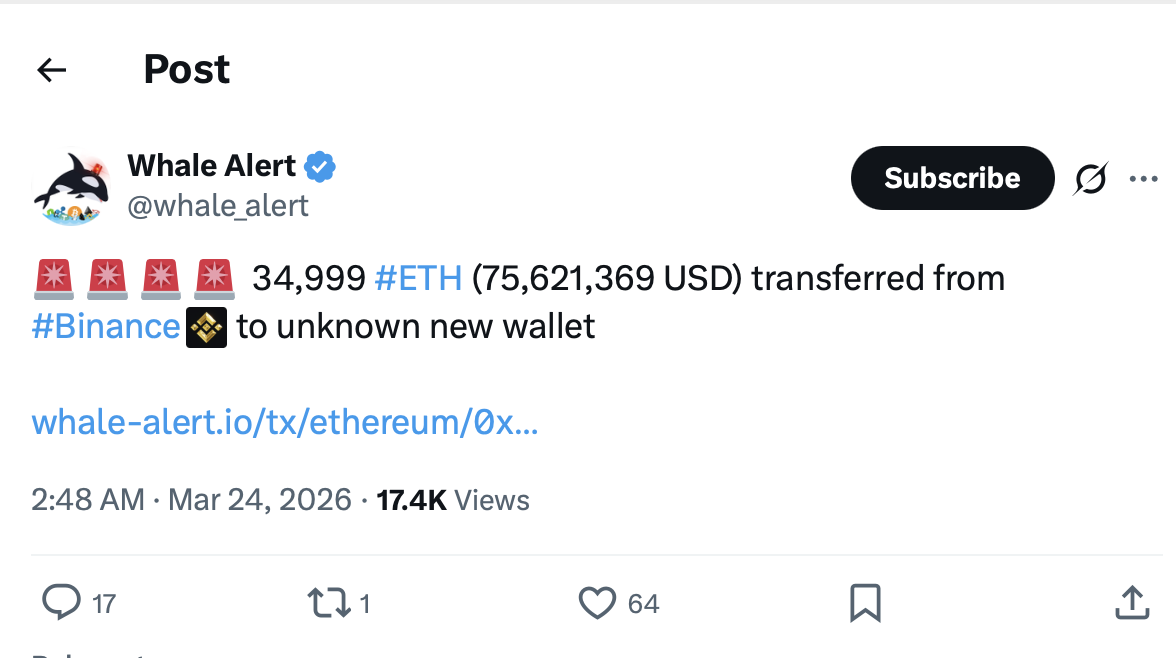The height and width of the screenshot is (658, 1176).
Task: Click the Whale Alert profile avatar
Action: click(x=71, y=185)
